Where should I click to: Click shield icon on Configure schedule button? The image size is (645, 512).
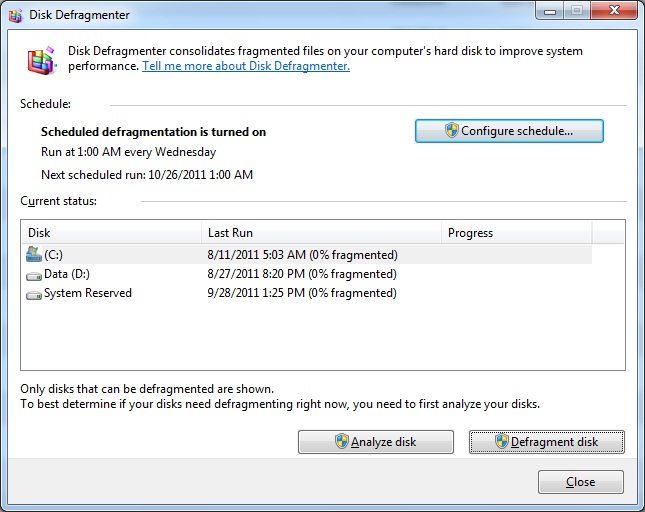tap(451, 130)
